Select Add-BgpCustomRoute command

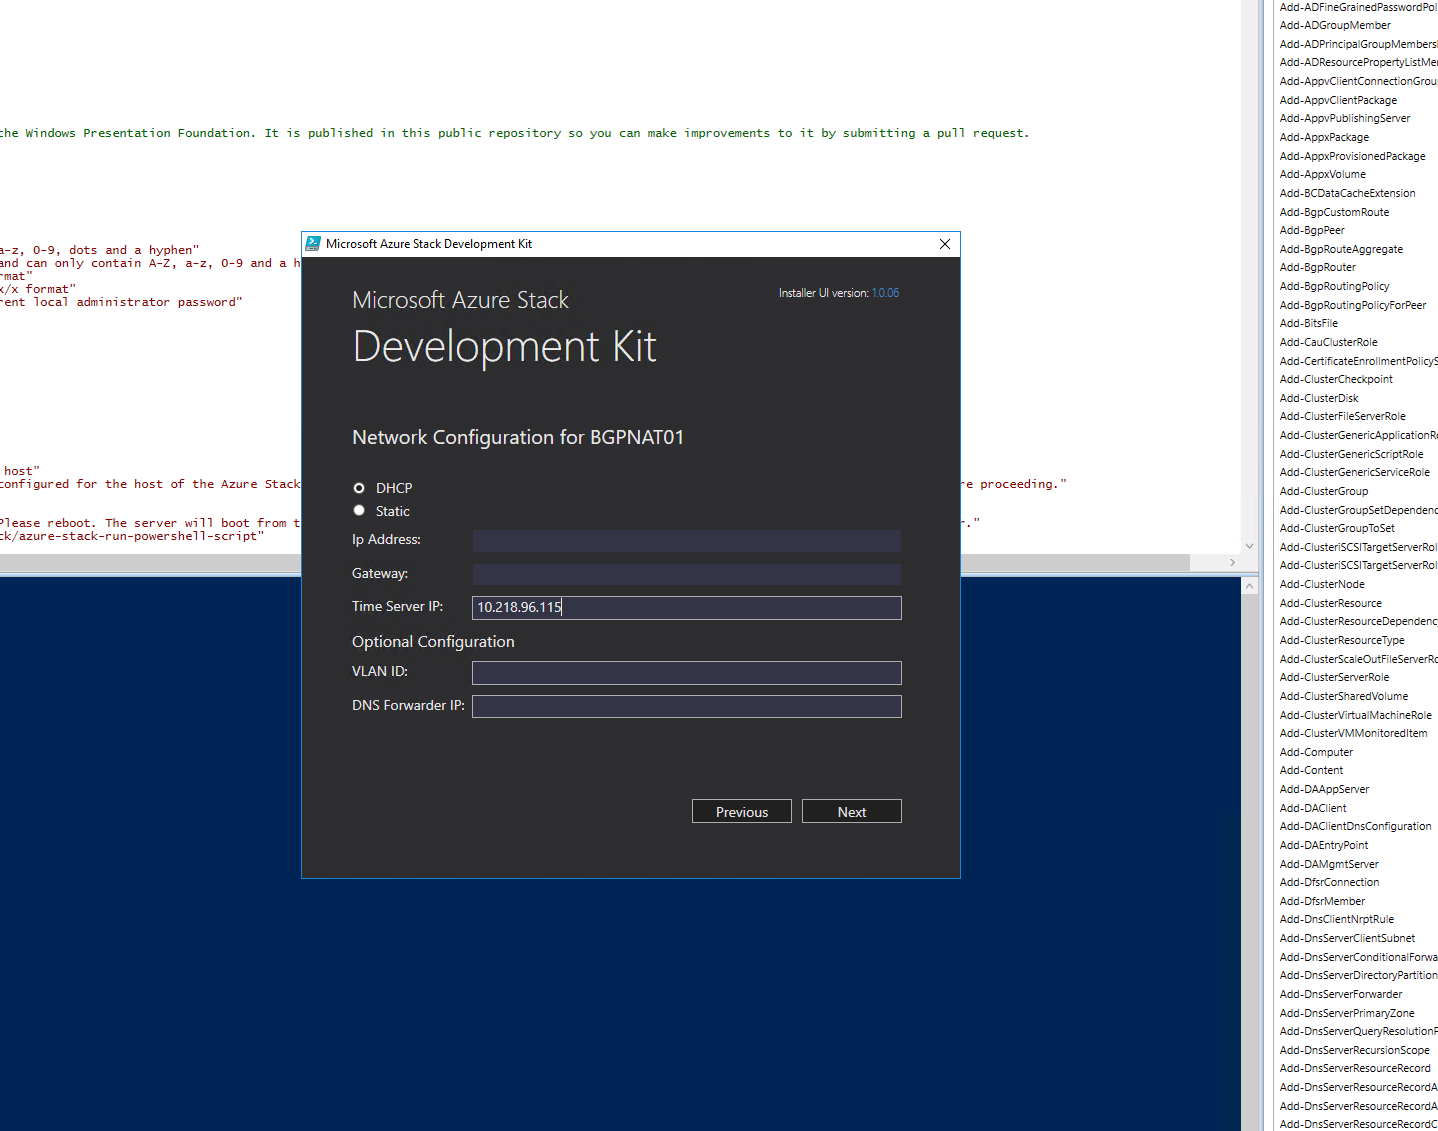(x=1334, y=212)
